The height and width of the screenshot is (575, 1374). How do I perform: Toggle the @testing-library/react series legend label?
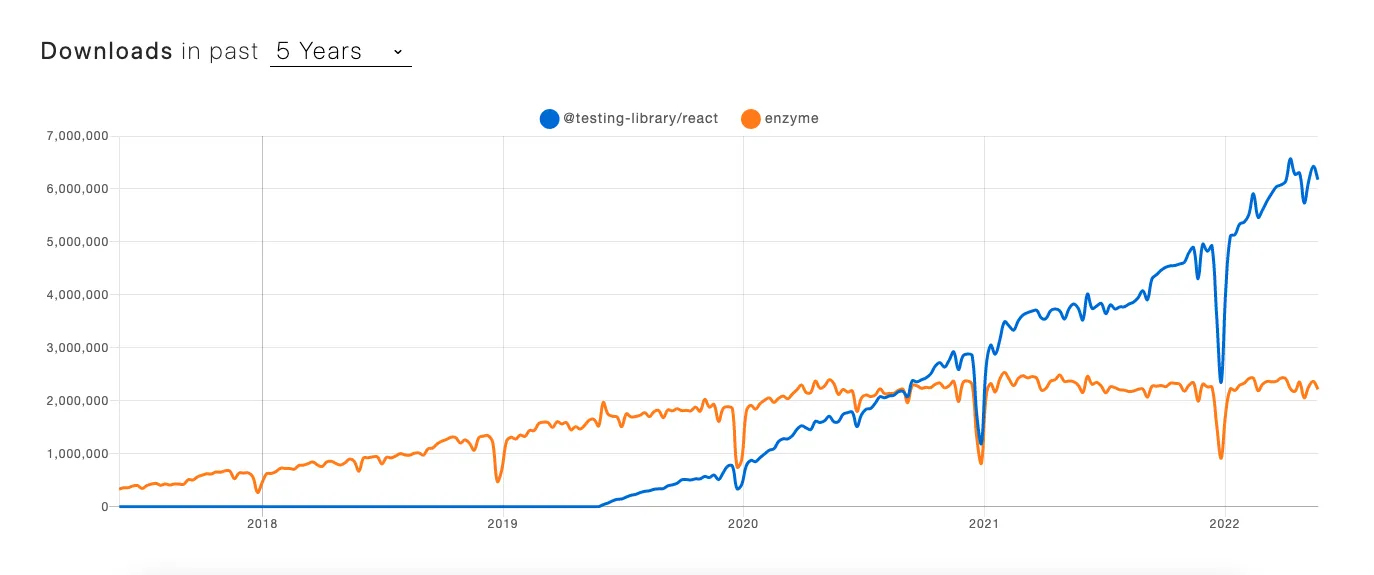[640, 119]
